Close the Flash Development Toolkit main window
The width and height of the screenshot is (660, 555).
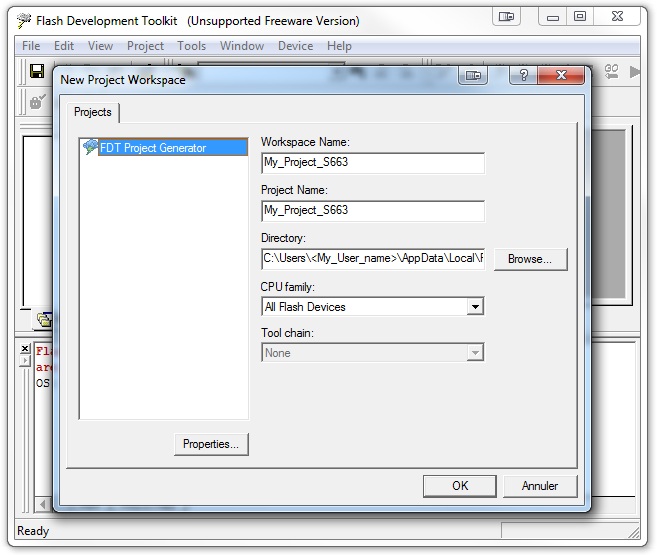[x=617, y=17]
